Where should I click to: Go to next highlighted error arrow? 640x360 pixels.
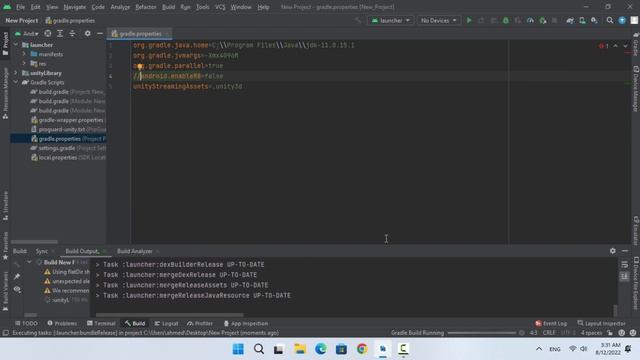[x=625, y=46]
